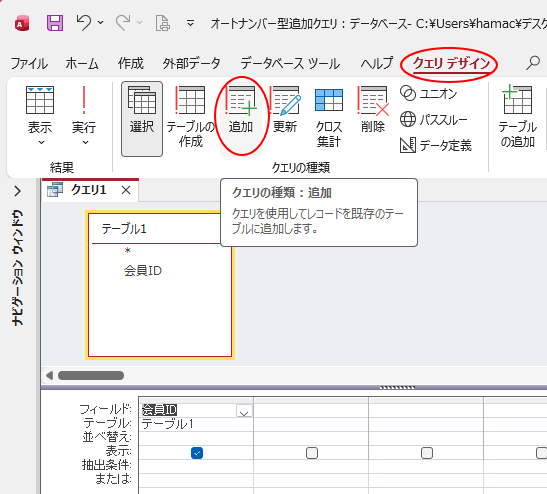Open the field name dropdown in the grid

point(244,411)
